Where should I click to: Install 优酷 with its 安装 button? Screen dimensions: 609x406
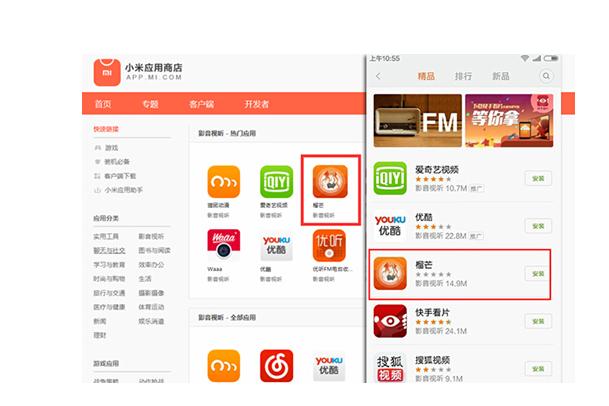[x=538, y=226]
